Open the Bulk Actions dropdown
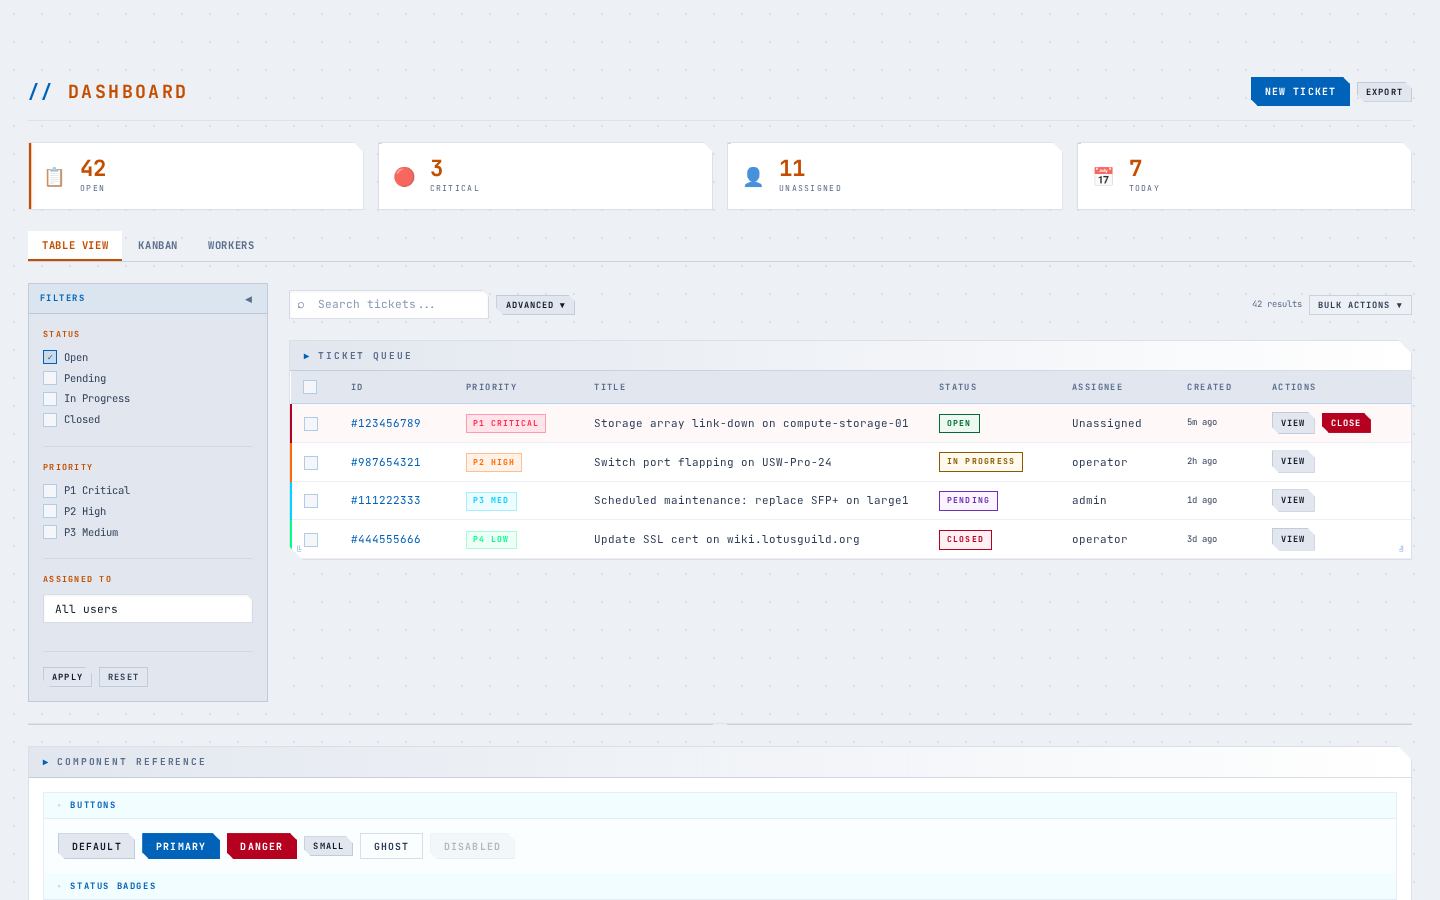The height and width of the screenshot is (900, 1440). pos(1360,305)
